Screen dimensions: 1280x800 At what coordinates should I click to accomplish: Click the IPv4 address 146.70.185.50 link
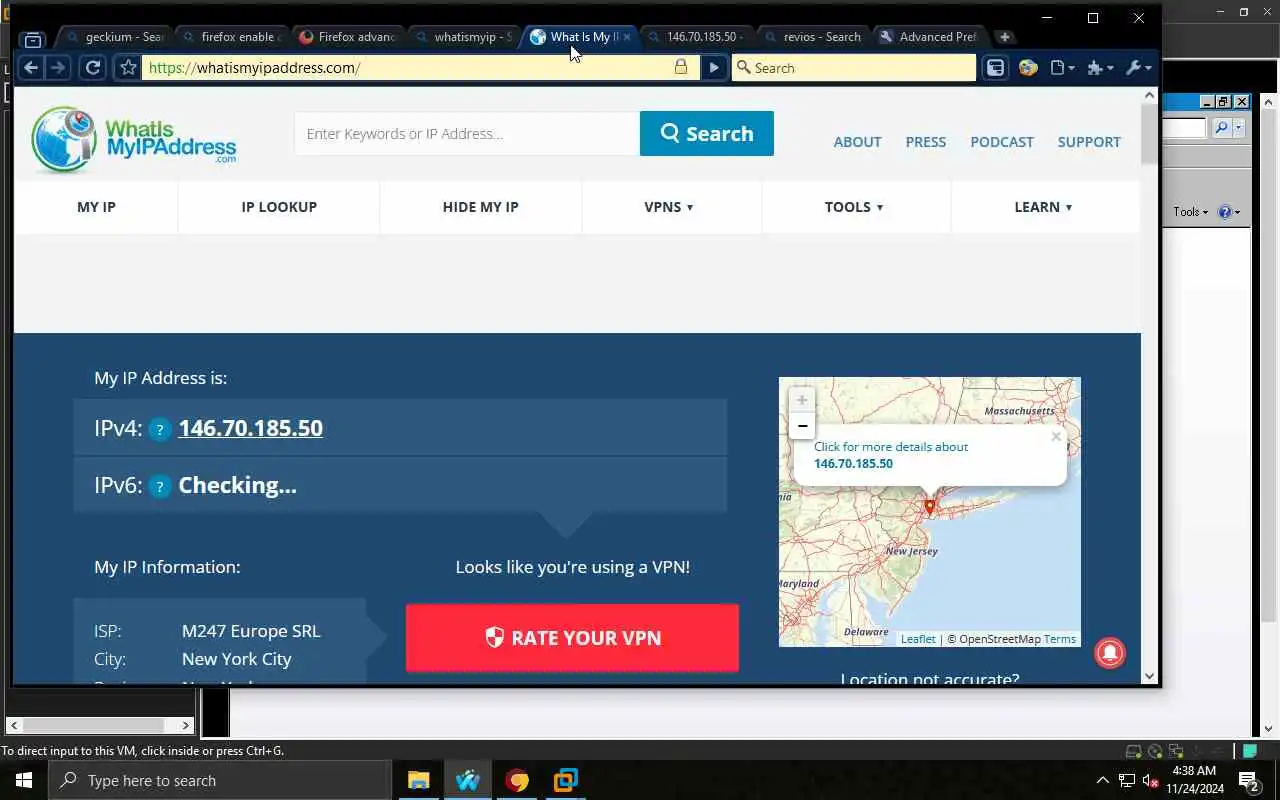pyautogui.click(x=250, y=428)
